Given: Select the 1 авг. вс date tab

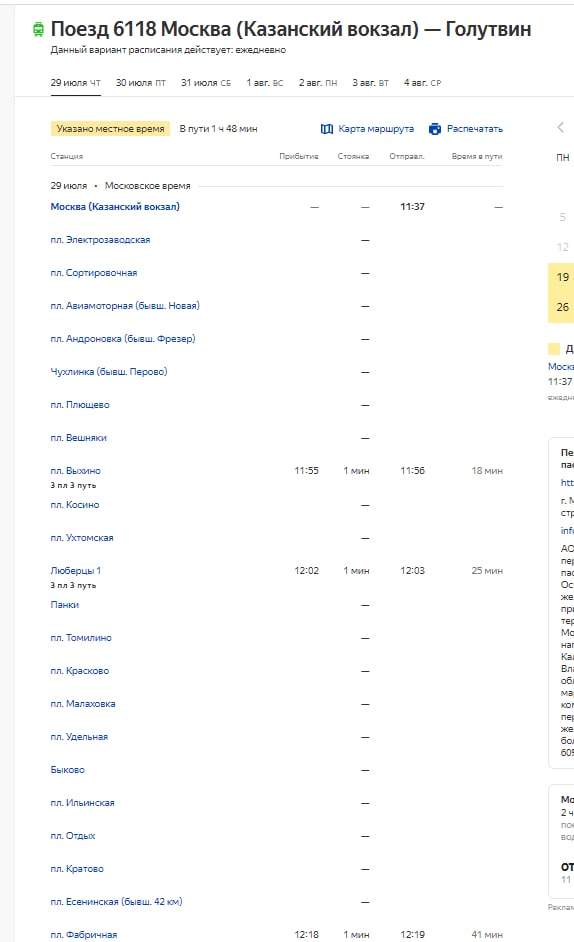Looking at the screenshot, I should point(265,83).
